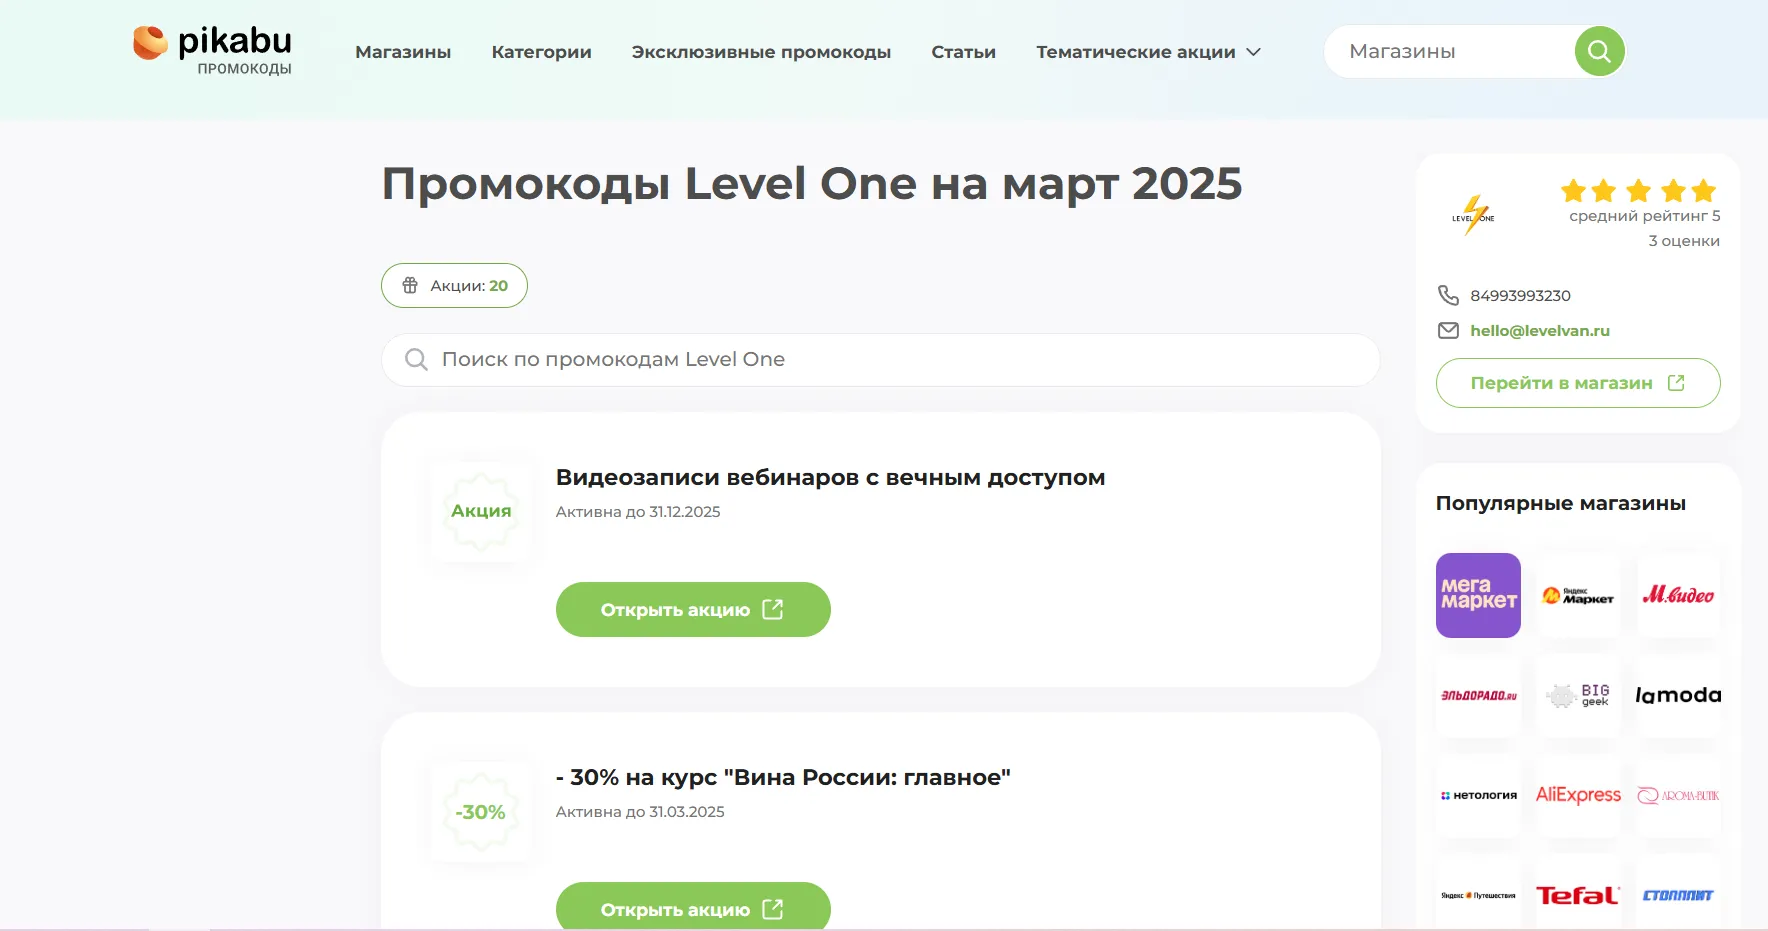Click the Популярные магазины heading
The width and height of the screenshot is (1768, 931).
coord(1561,503)
